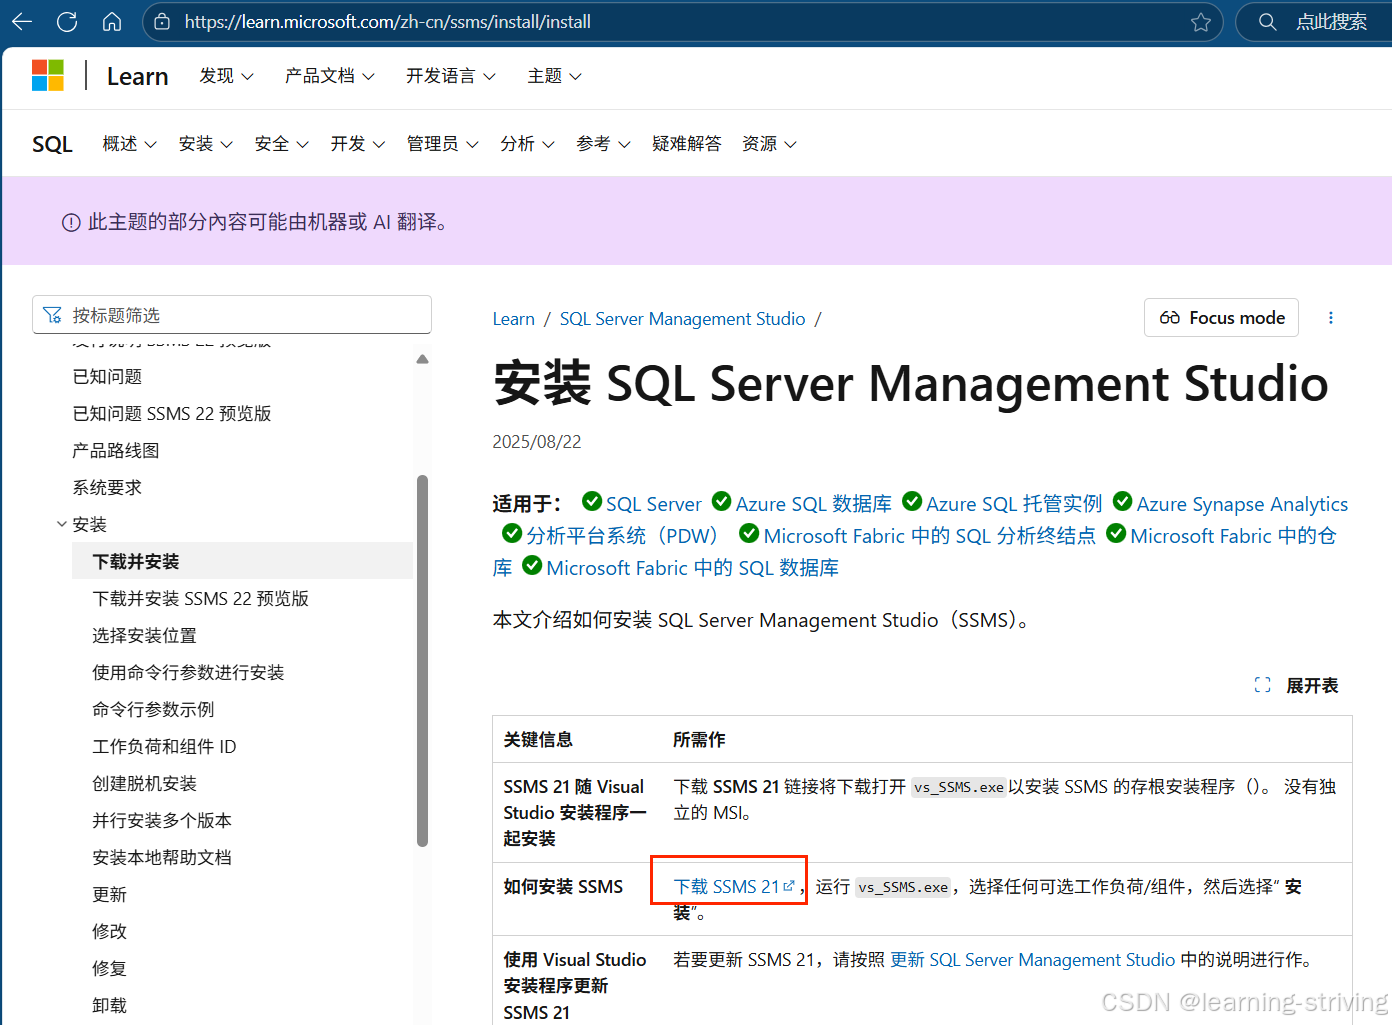The height and width of the screenshot is (1025, 1392).
Task: Click the Microsoft logo
Action: tap(48, 76)
